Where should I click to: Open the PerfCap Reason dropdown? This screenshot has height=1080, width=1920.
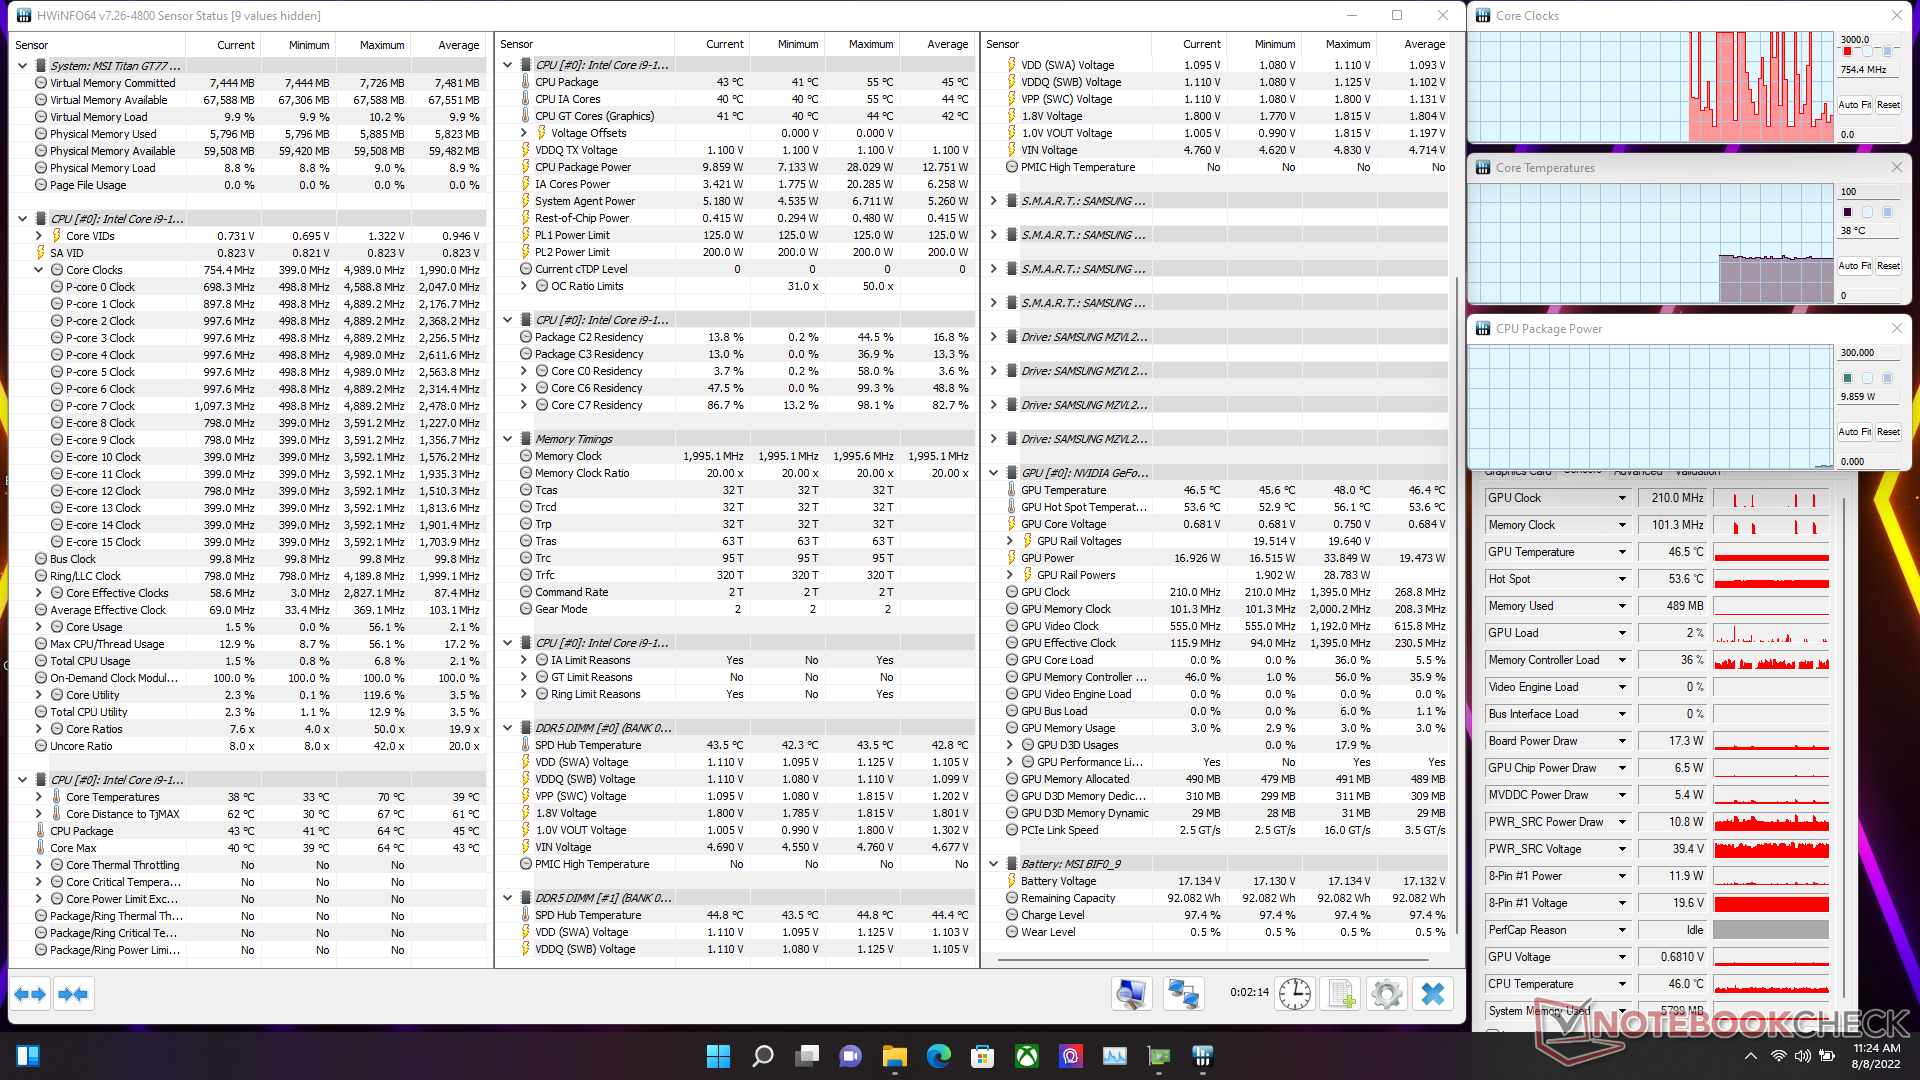pyautogui.click(x=1622, y=930)
